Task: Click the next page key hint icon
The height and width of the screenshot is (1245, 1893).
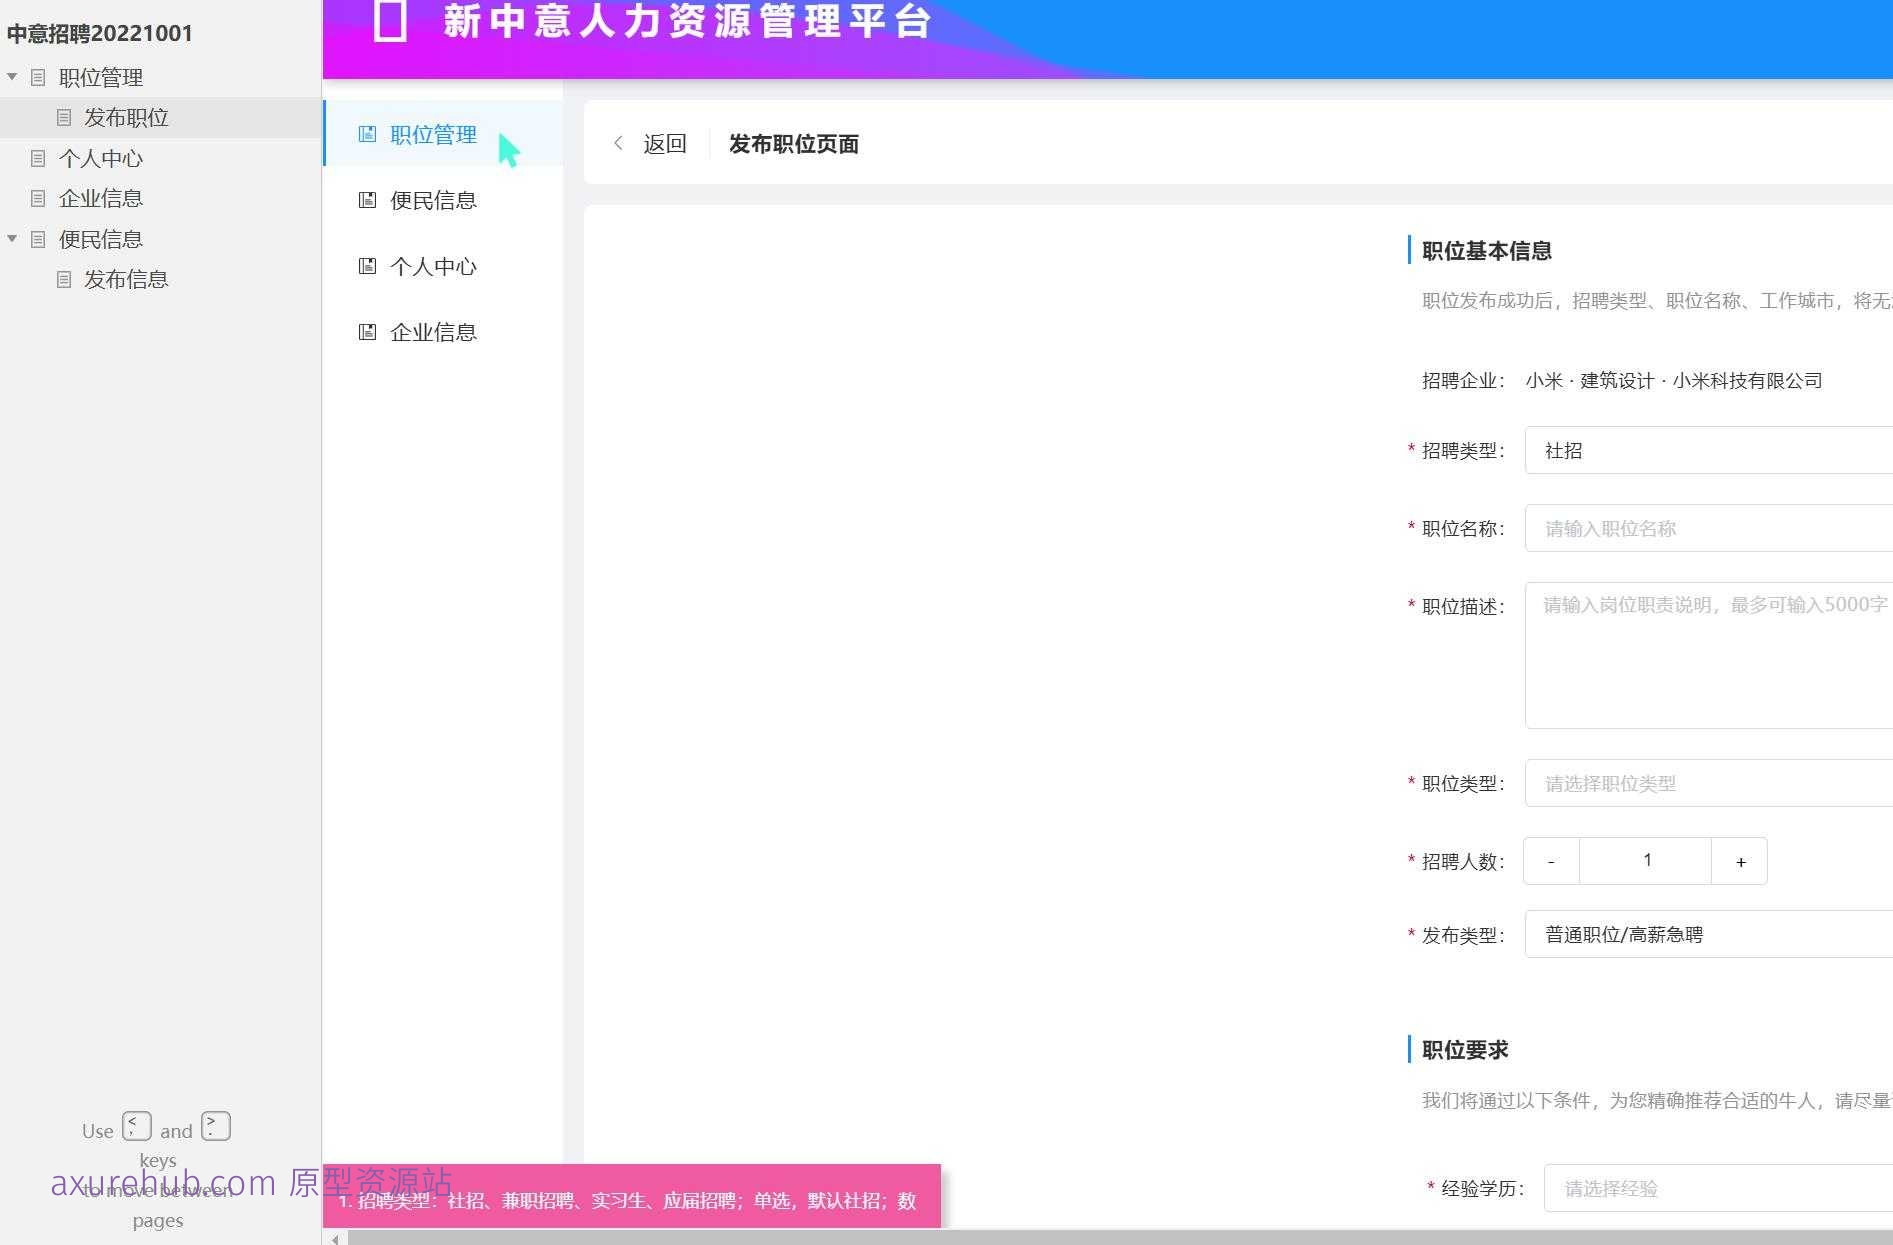Action: (216, 1126)
